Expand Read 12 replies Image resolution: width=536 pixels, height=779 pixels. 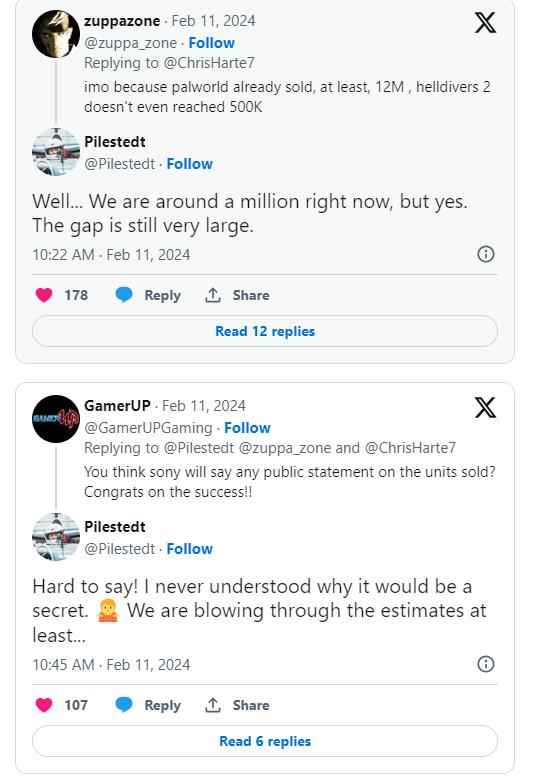pos(265,331)
